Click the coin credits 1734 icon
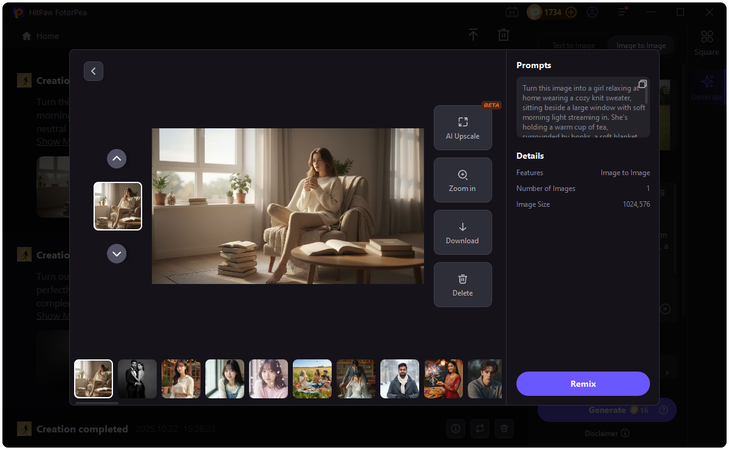Viewport: 729px width, 450px height. 535,13
